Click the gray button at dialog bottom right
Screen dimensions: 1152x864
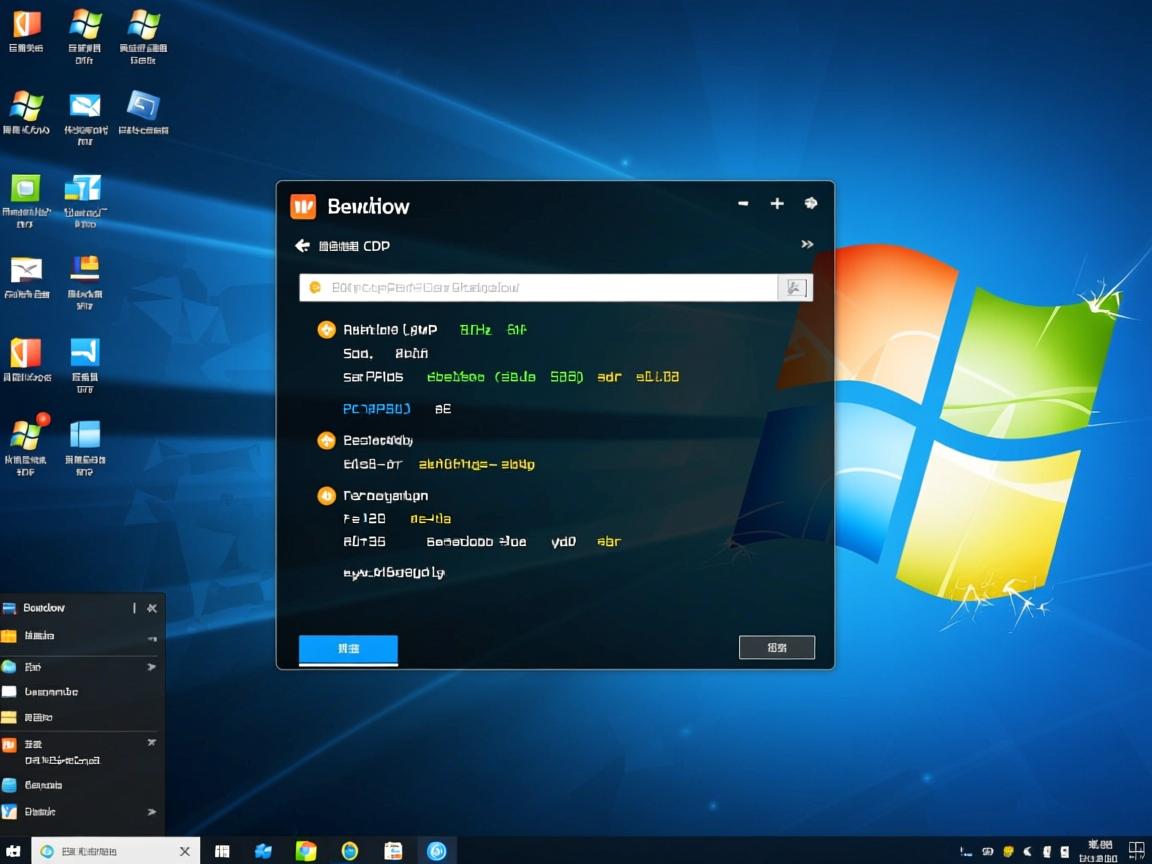click(x=776, y=648)
